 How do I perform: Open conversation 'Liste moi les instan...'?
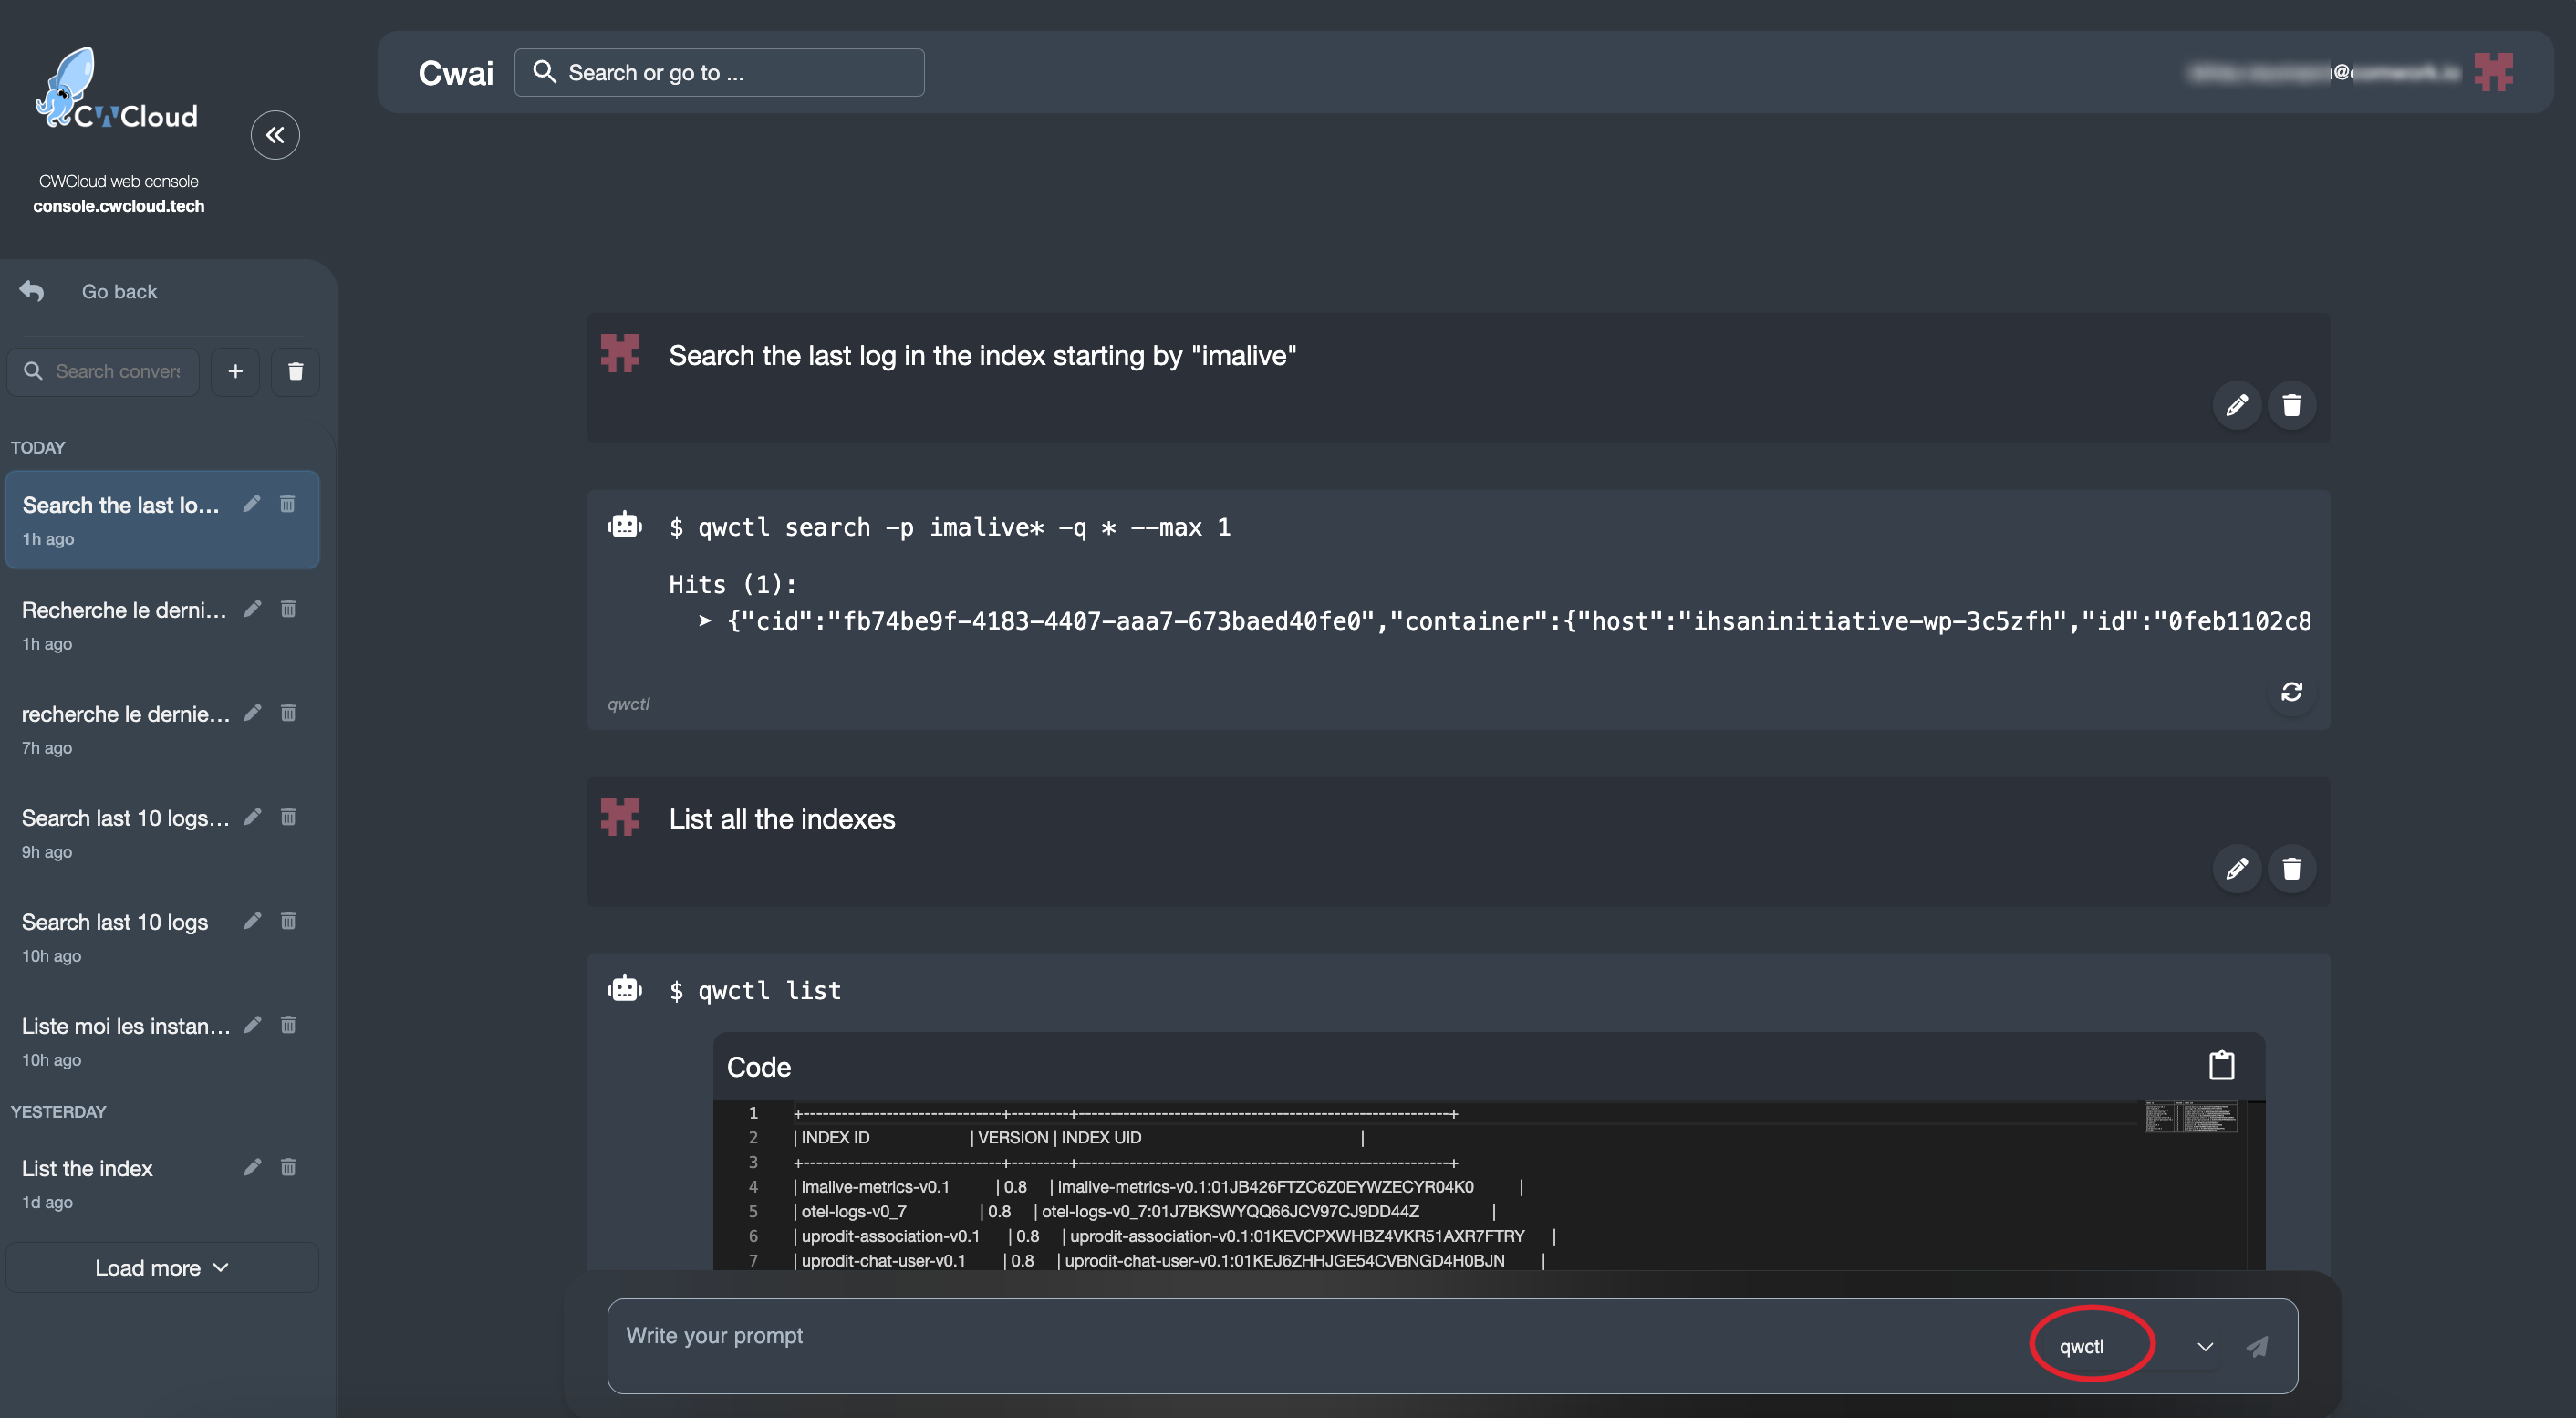click(162, 1040)
